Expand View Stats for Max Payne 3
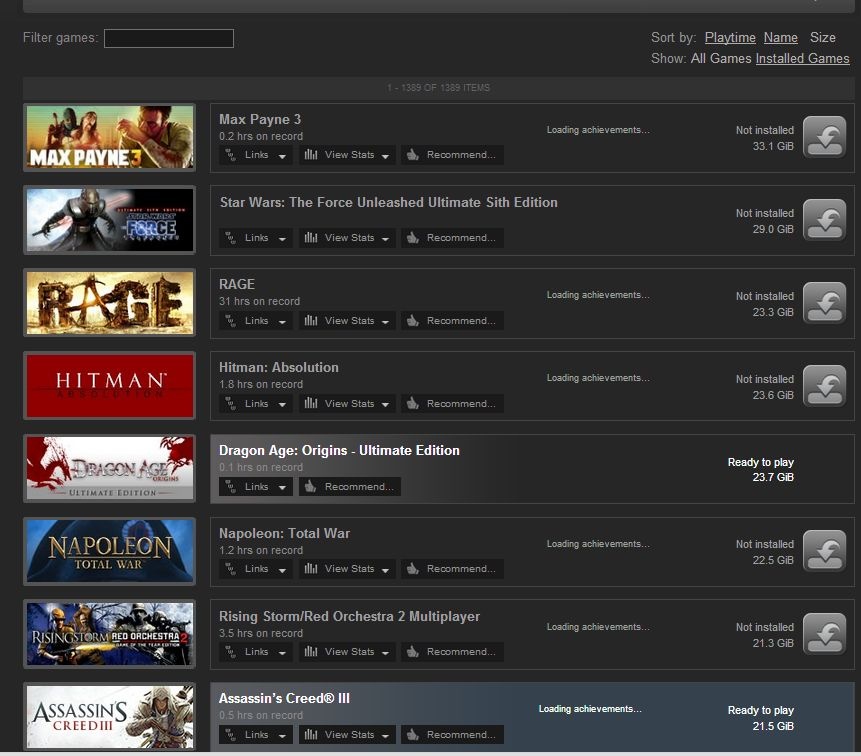861x756 pixels. 347,155
